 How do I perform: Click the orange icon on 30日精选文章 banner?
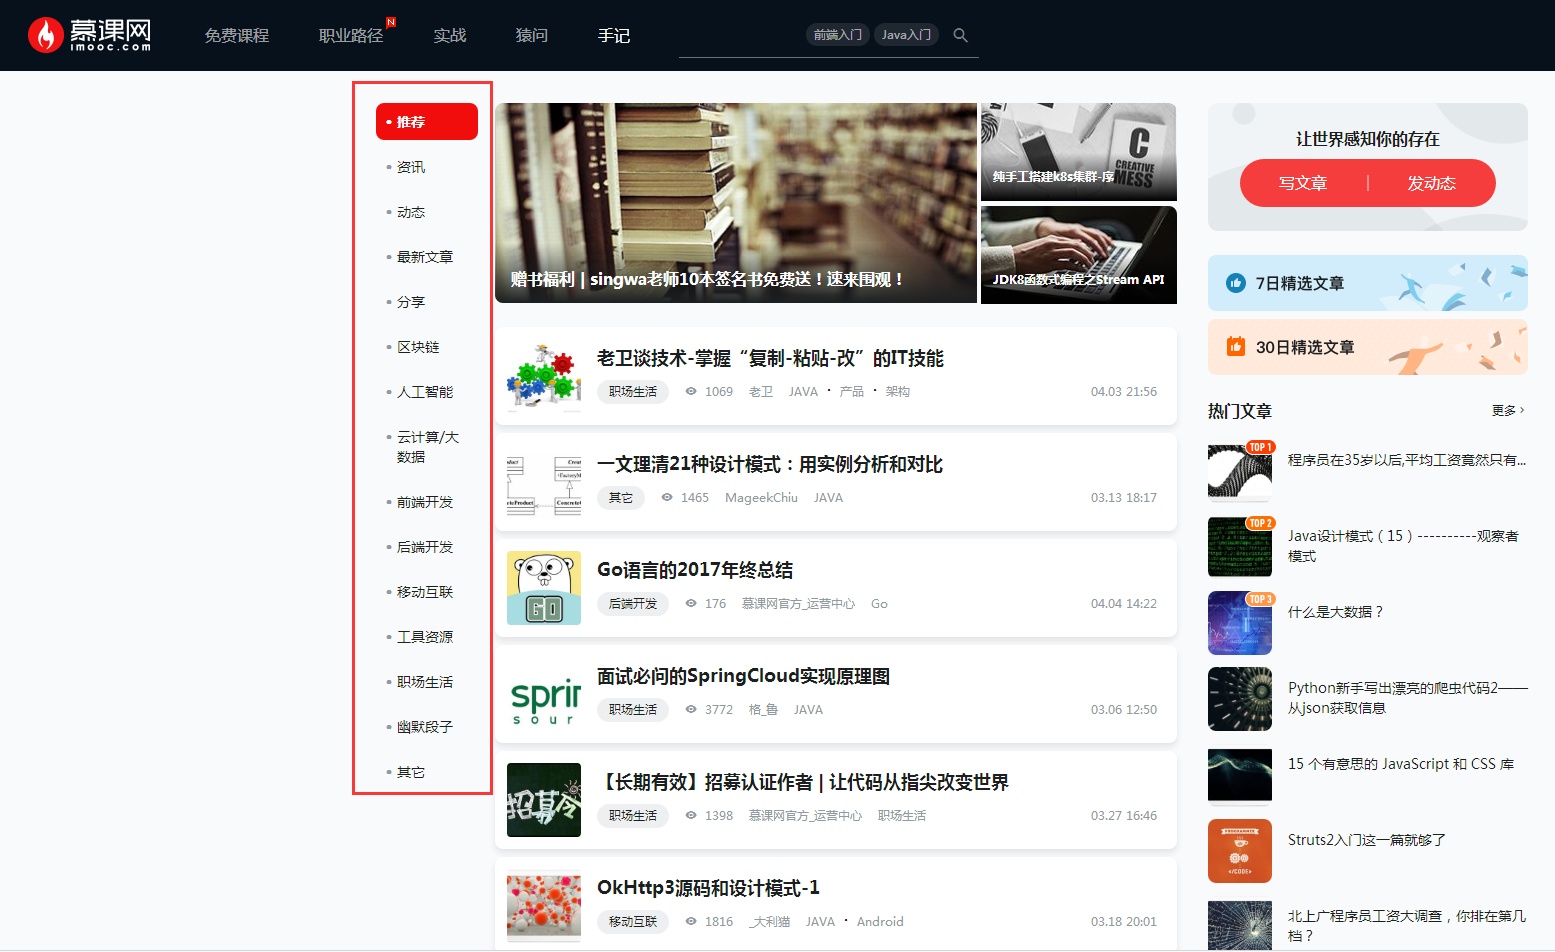click(1234, 347)
